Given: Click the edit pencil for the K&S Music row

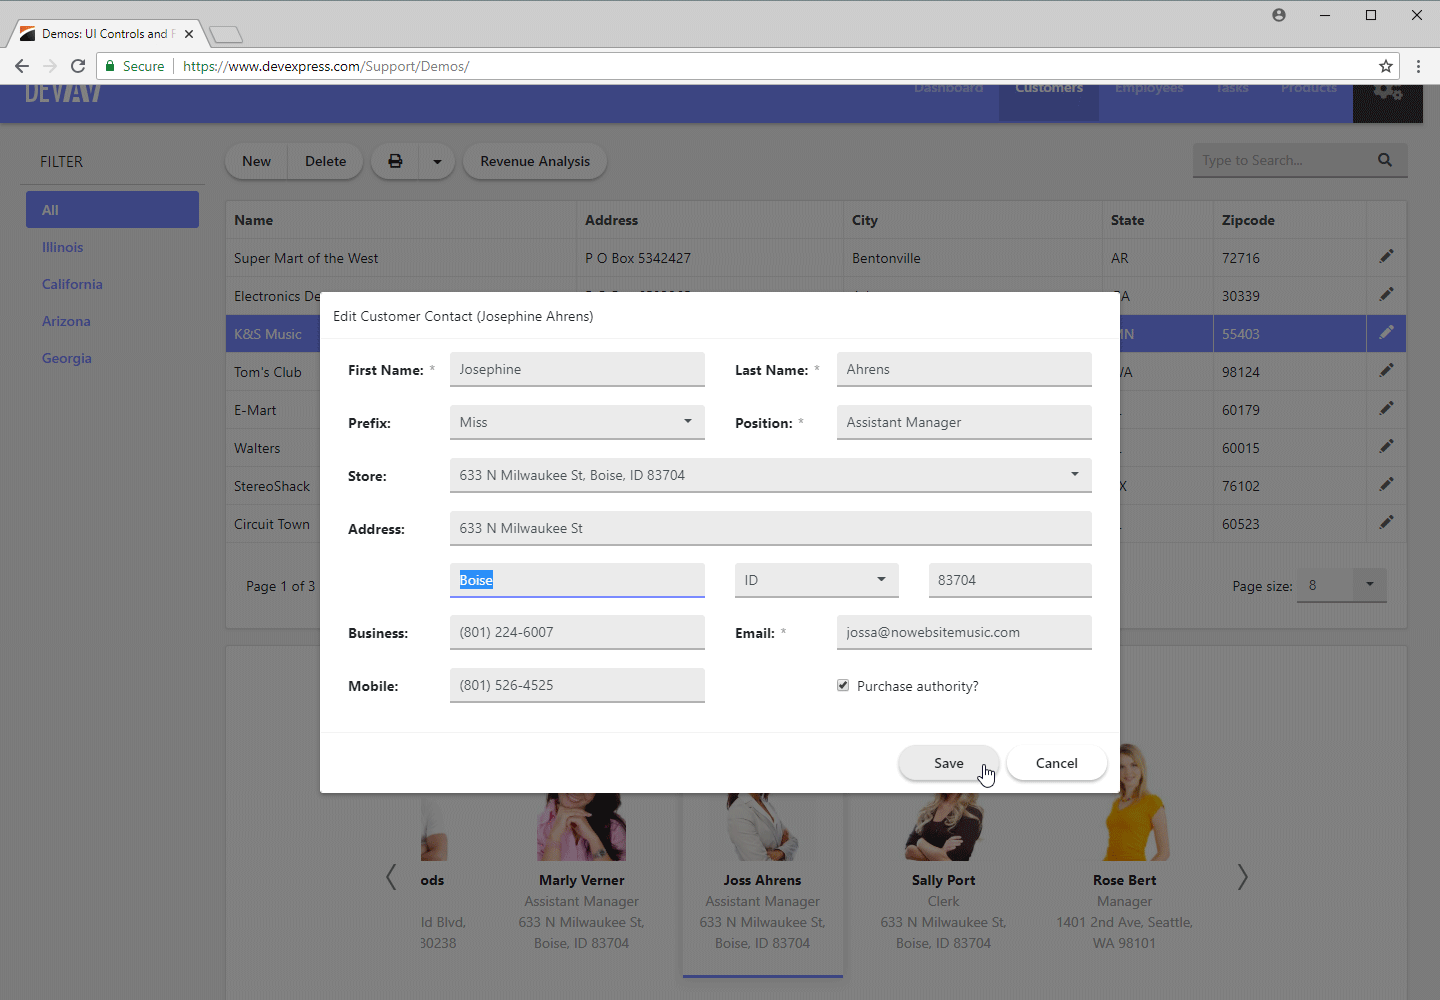Looking at the screenshot, I should click(x=1386, y=333).
